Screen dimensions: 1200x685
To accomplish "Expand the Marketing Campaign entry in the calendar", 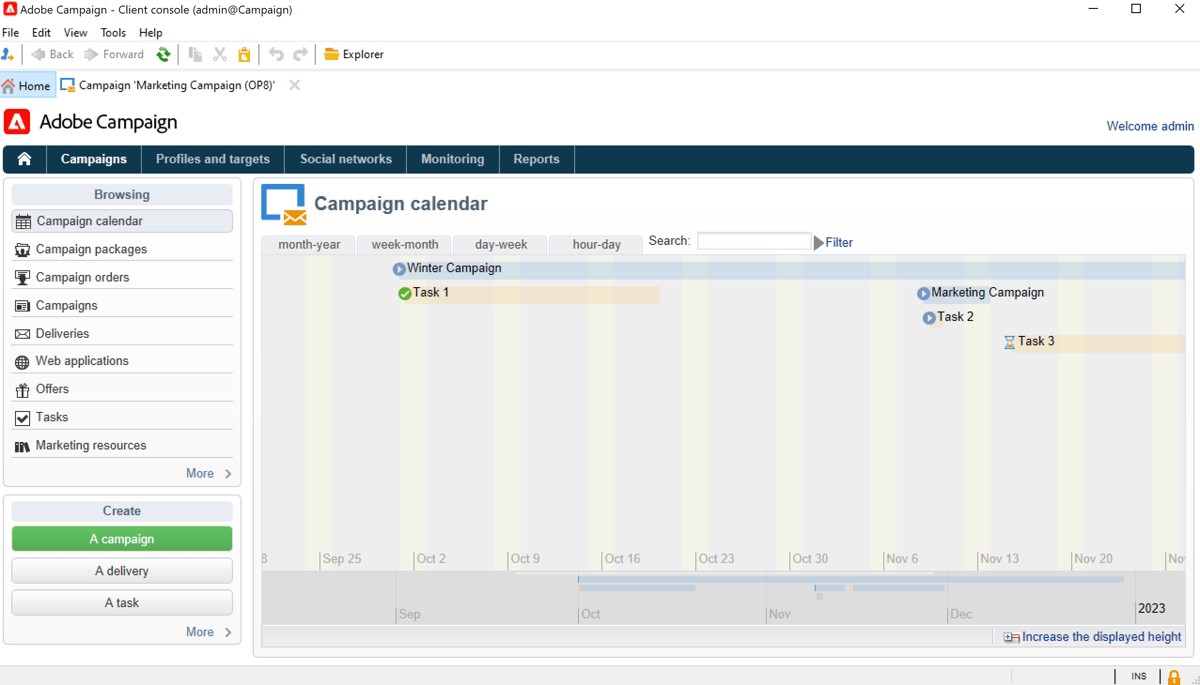I will [923, 292].
